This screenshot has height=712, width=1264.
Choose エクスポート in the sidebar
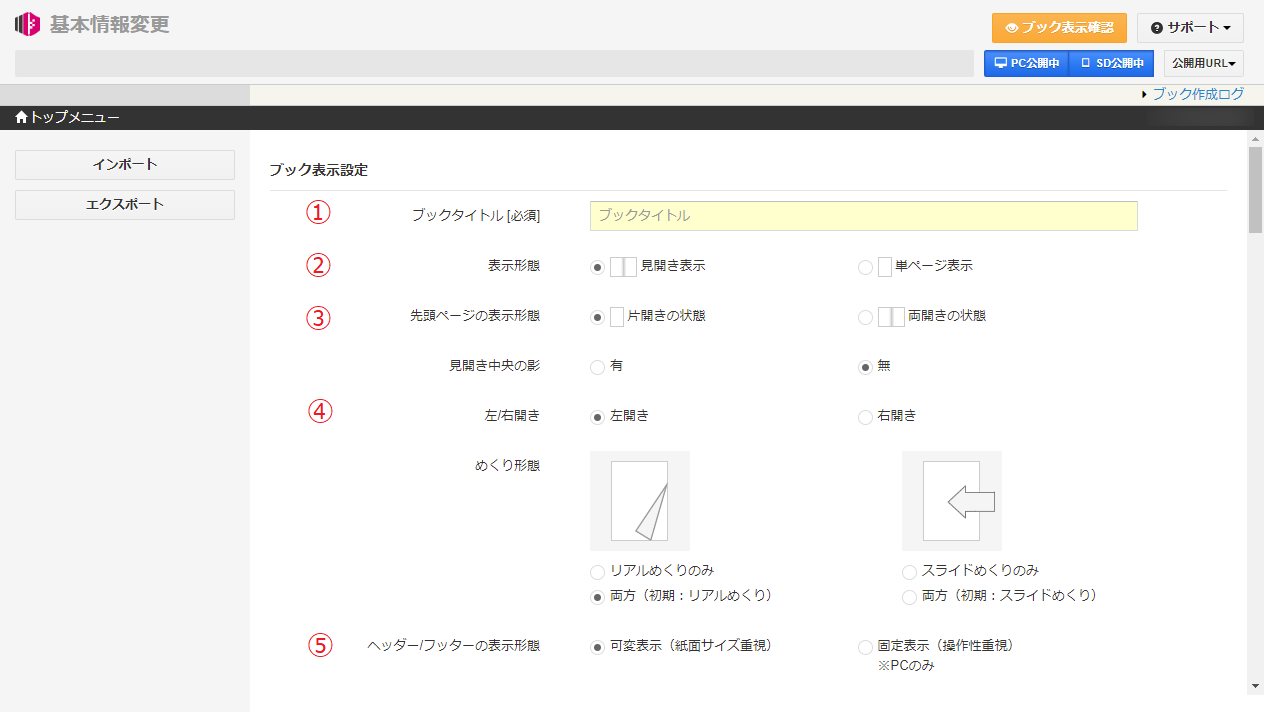[124, 204]
